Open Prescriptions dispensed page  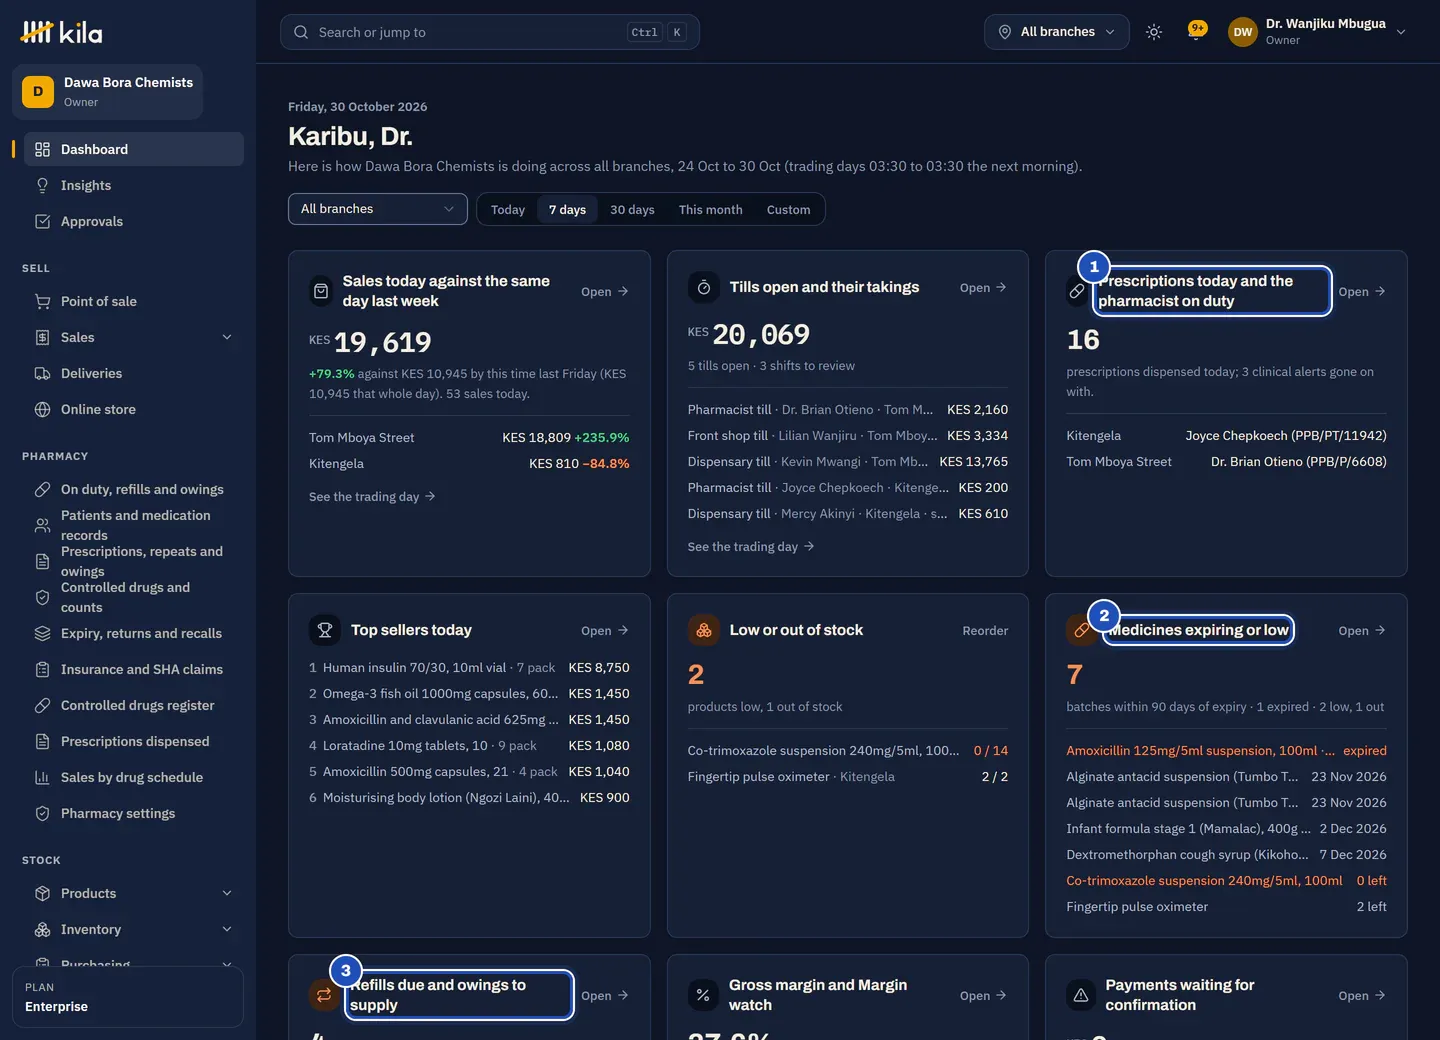click(134, 741)
